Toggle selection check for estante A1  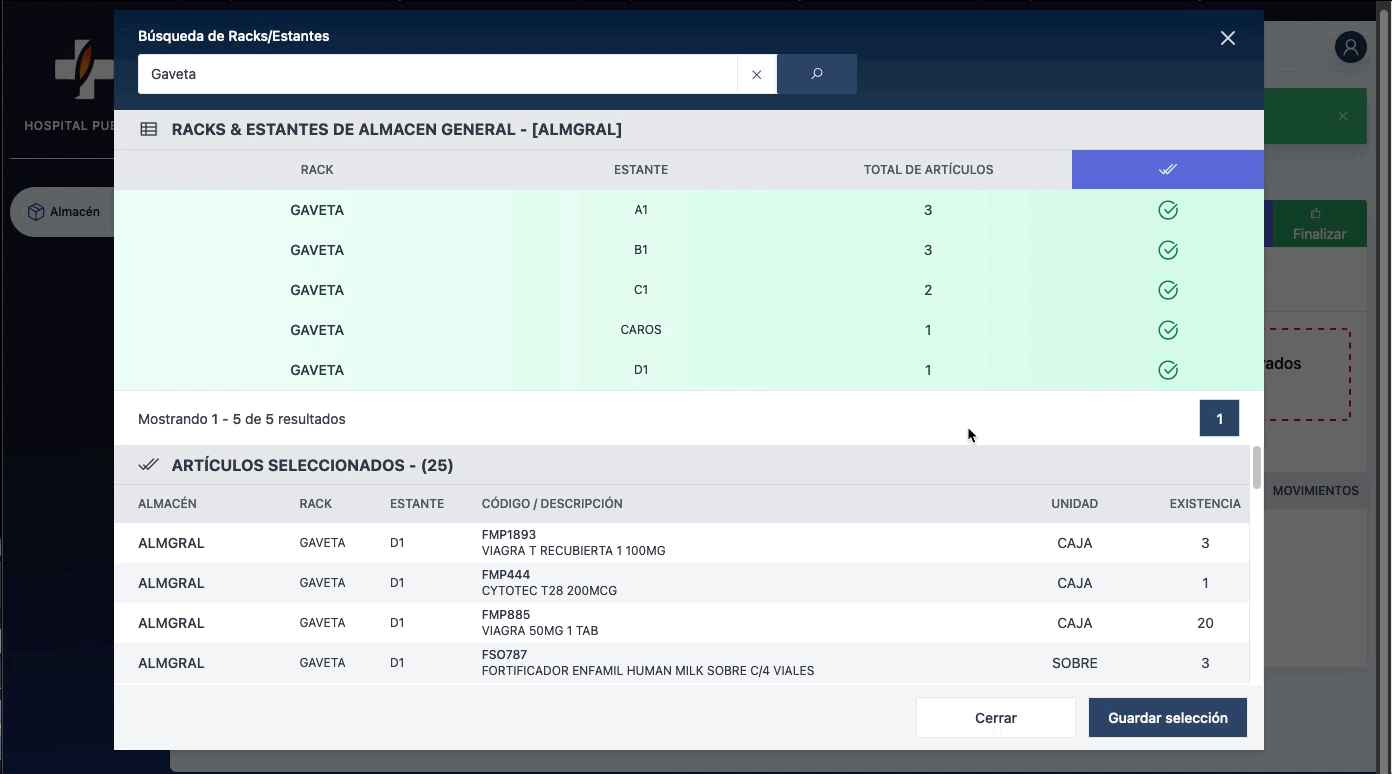1167,210
